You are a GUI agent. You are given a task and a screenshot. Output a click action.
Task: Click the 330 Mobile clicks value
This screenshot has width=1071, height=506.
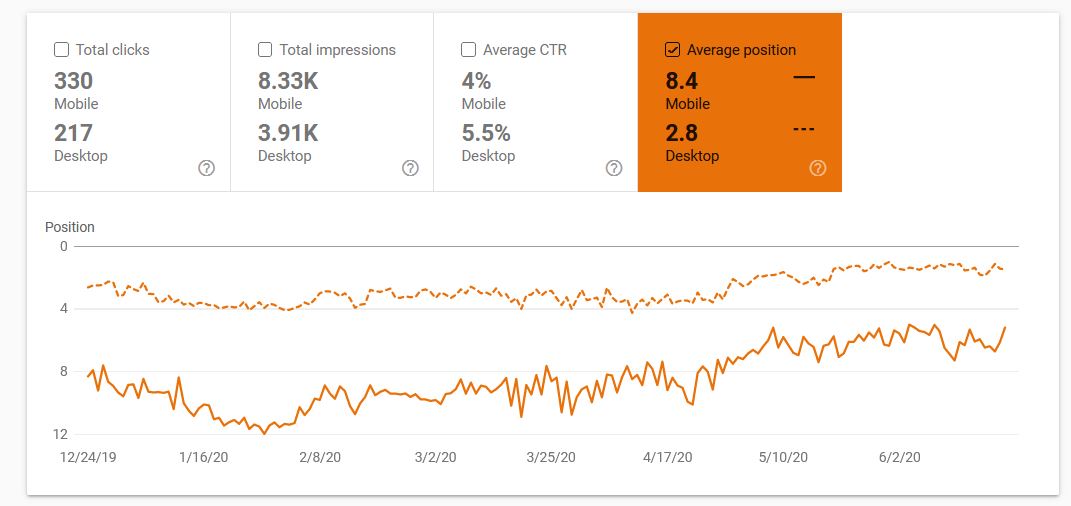tap(73, 81)
